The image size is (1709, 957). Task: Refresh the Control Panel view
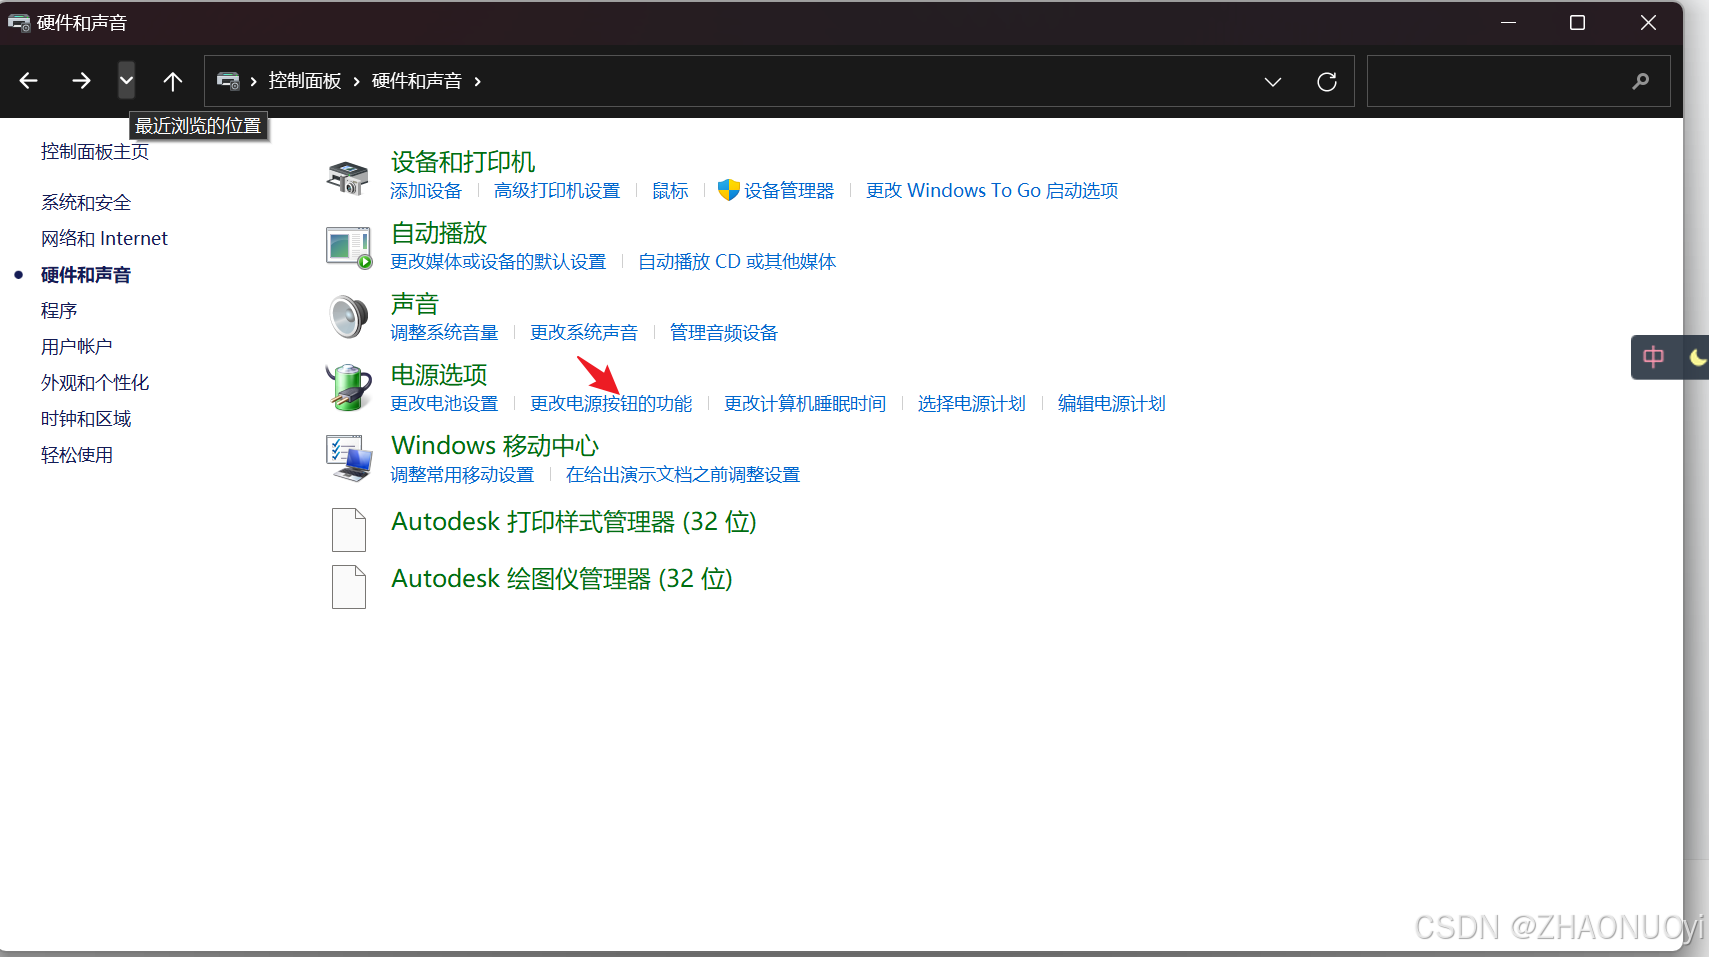[1327, 82]
